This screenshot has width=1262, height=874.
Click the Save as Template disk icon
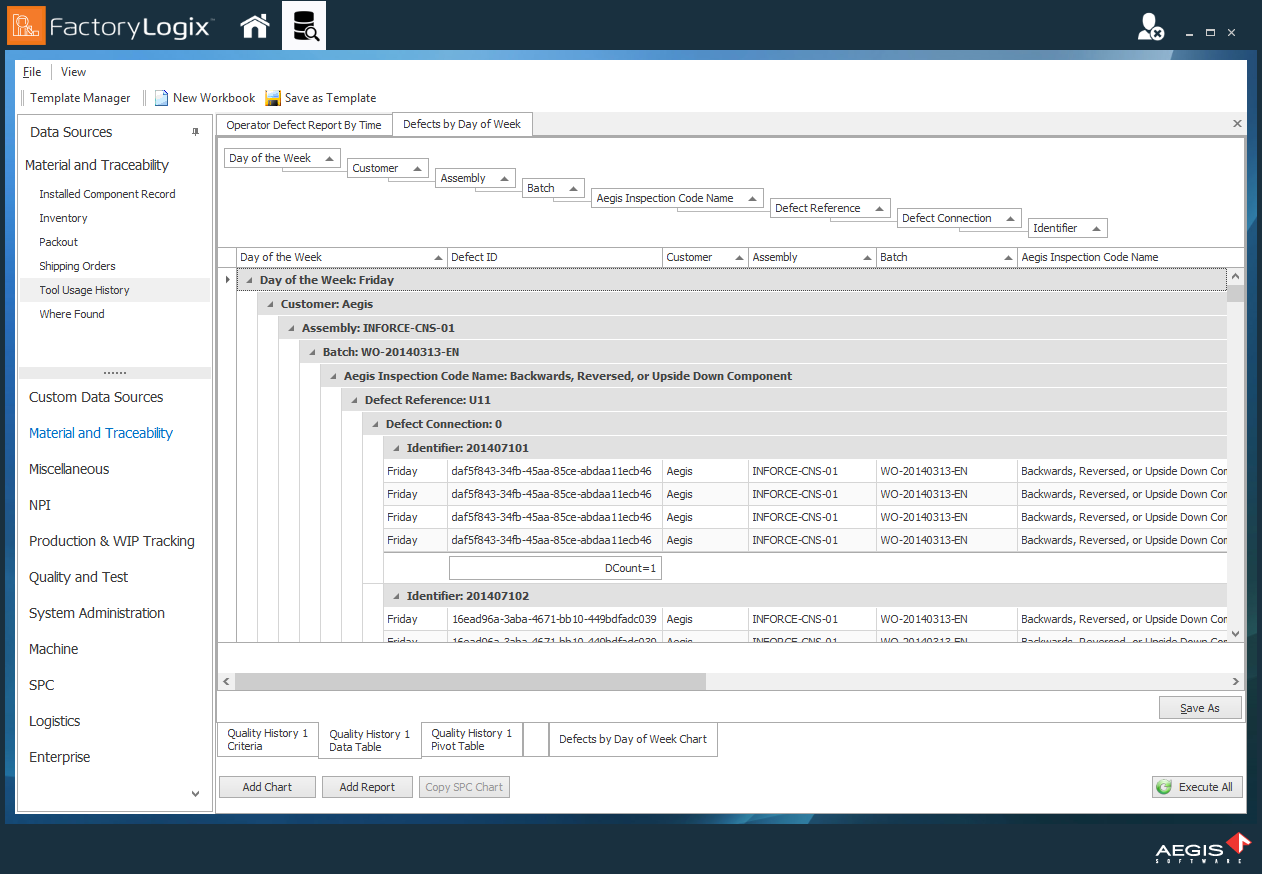point(273,98)
